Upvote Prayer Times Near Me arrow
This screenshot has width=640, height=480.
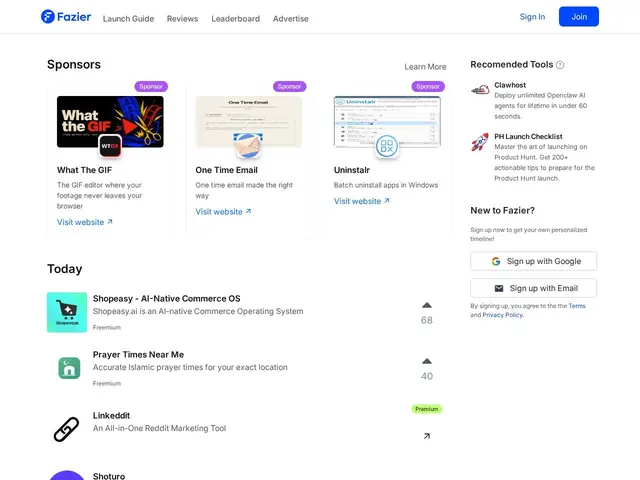pos(427,361)
